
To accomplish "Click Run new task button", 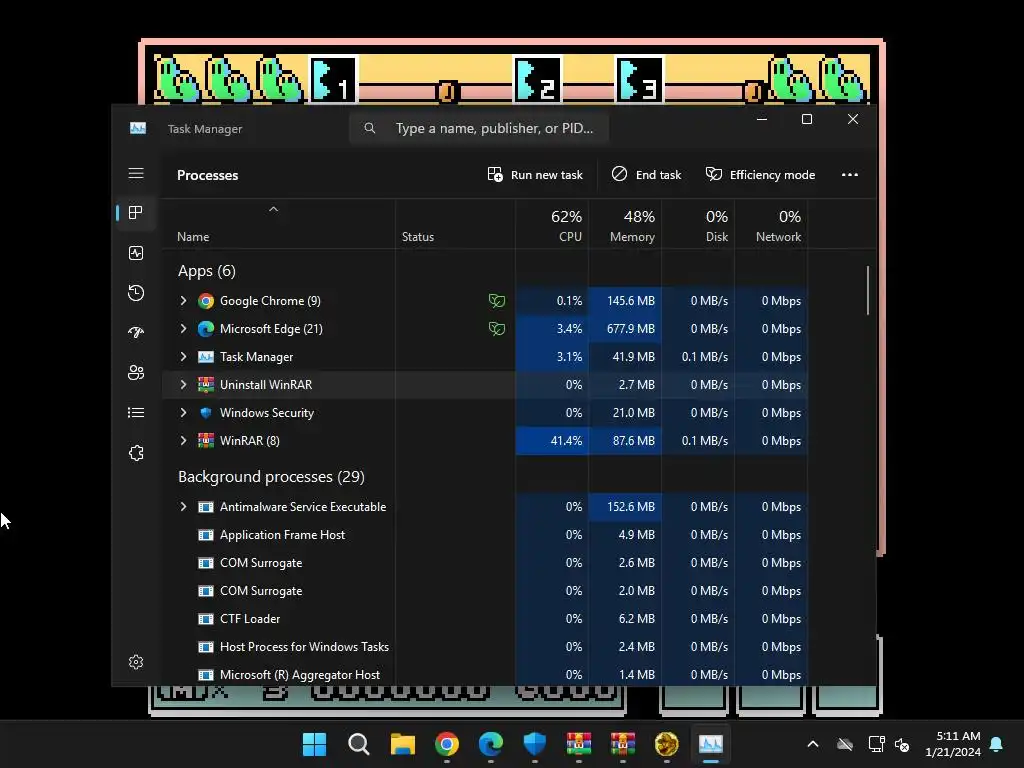I will coord(535,174).
